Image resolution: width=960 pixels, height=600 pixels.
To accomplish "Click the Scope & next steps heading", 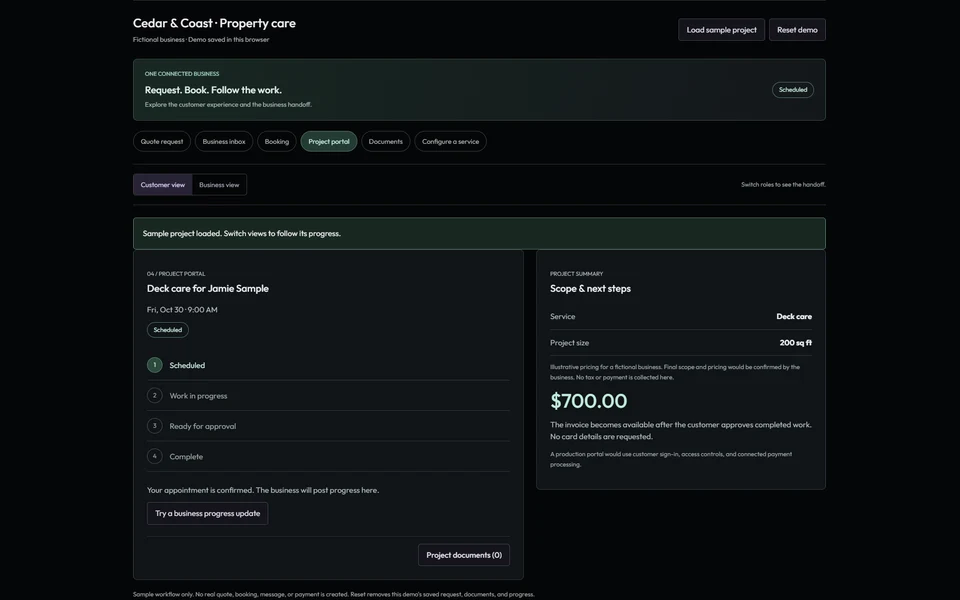I will 590,288.
